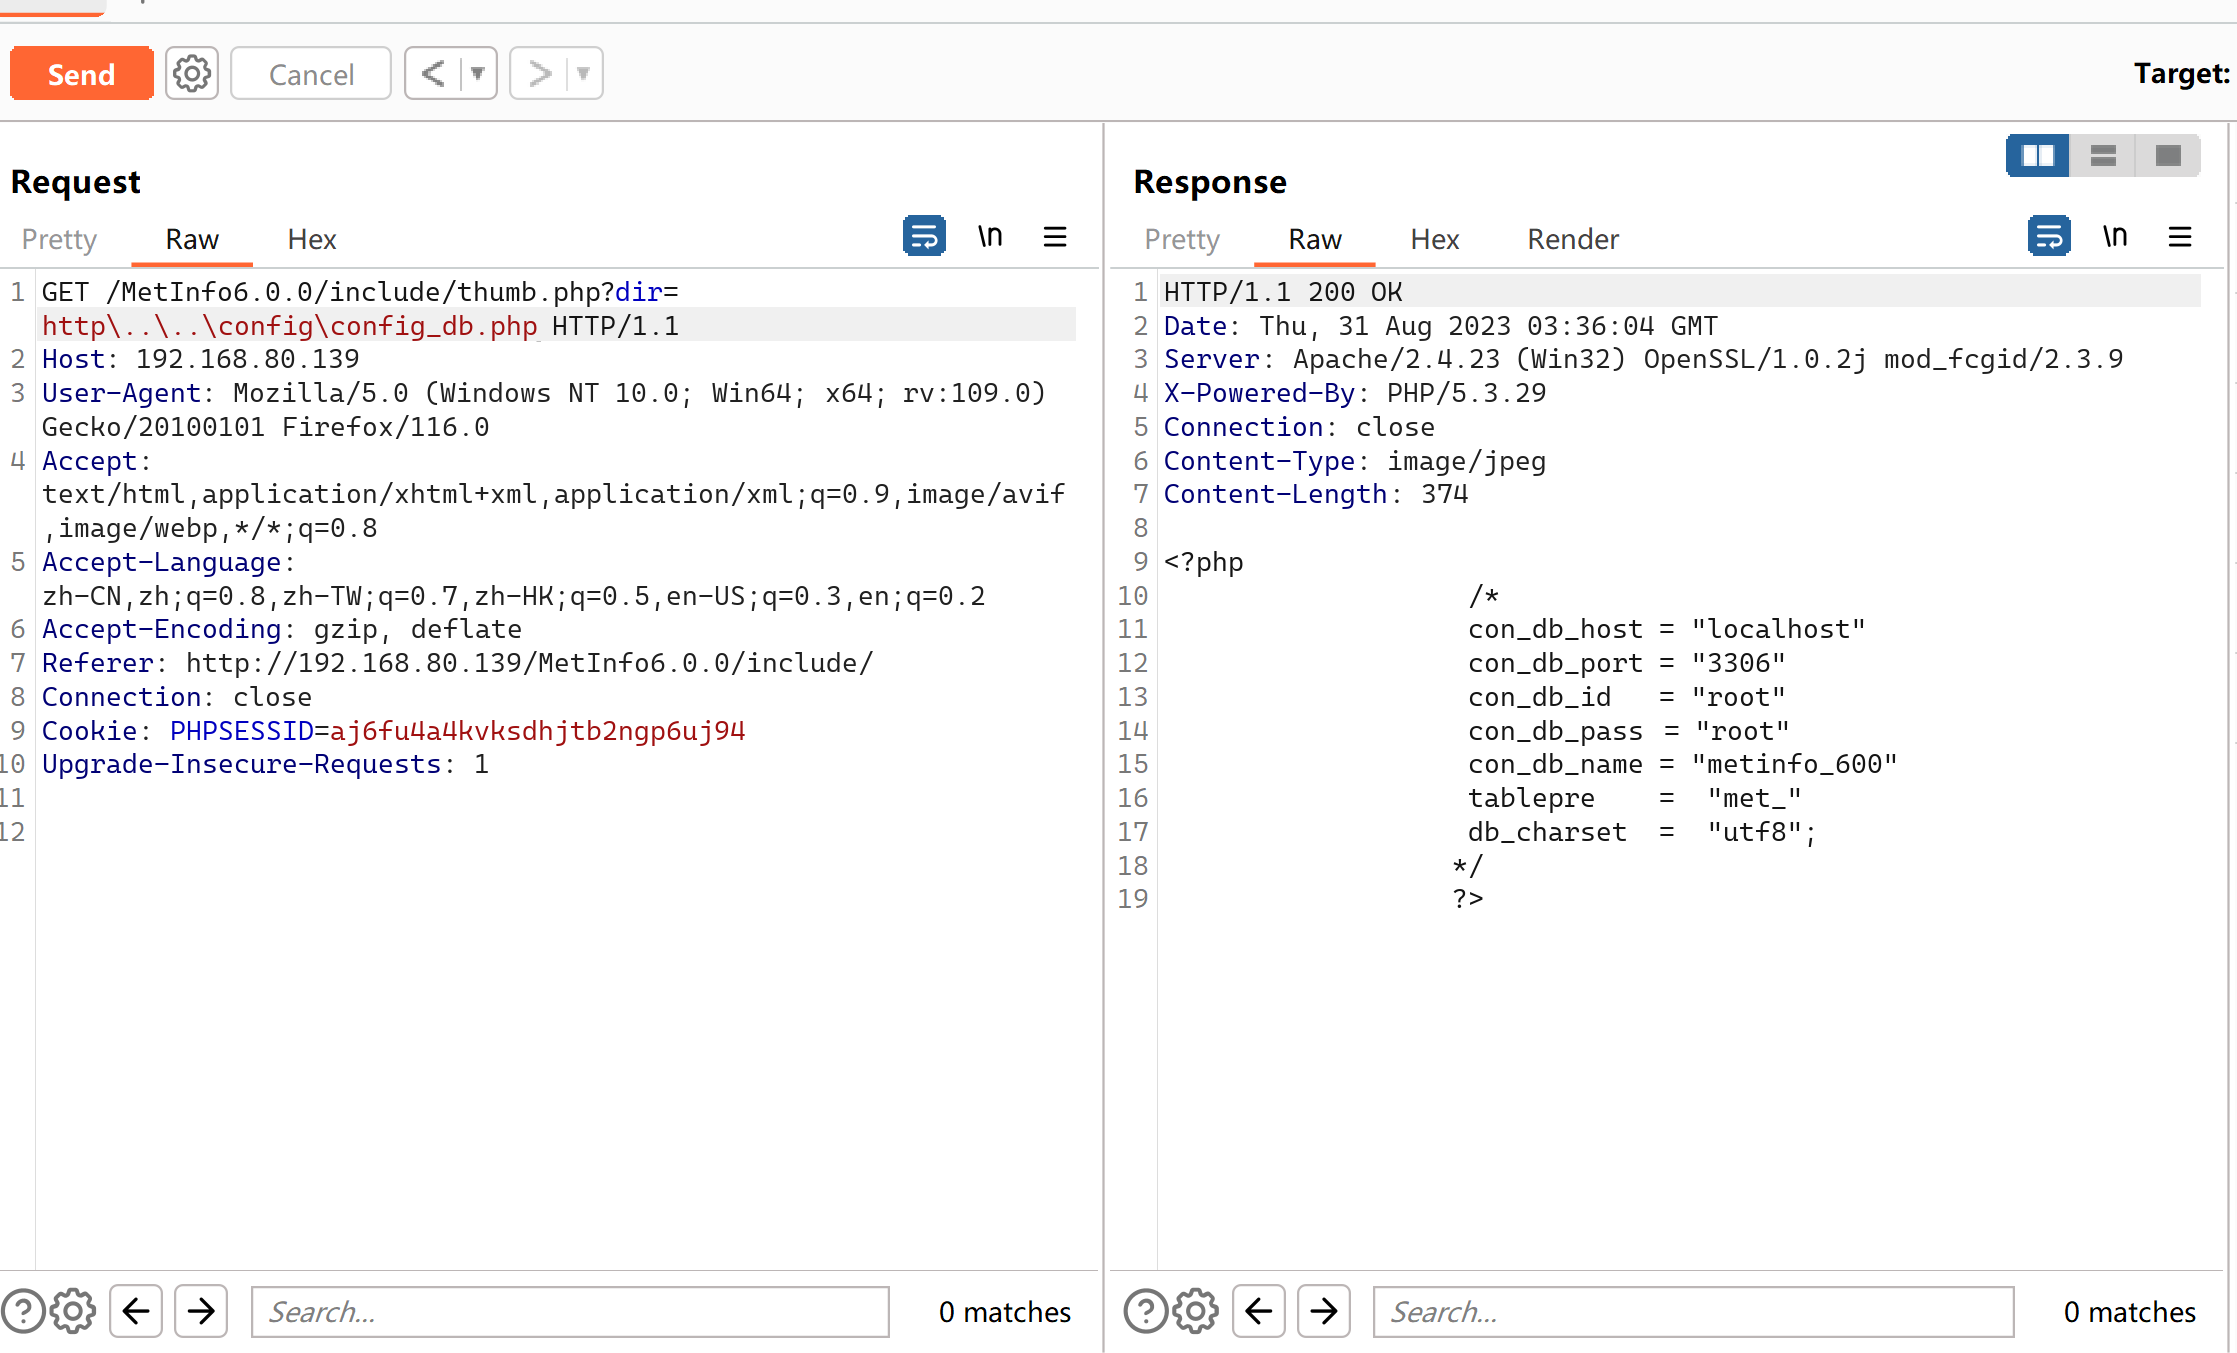Open Response search settings gear
This screenshot has height=1353, width=2237.
click(x=1195, y=1311)
